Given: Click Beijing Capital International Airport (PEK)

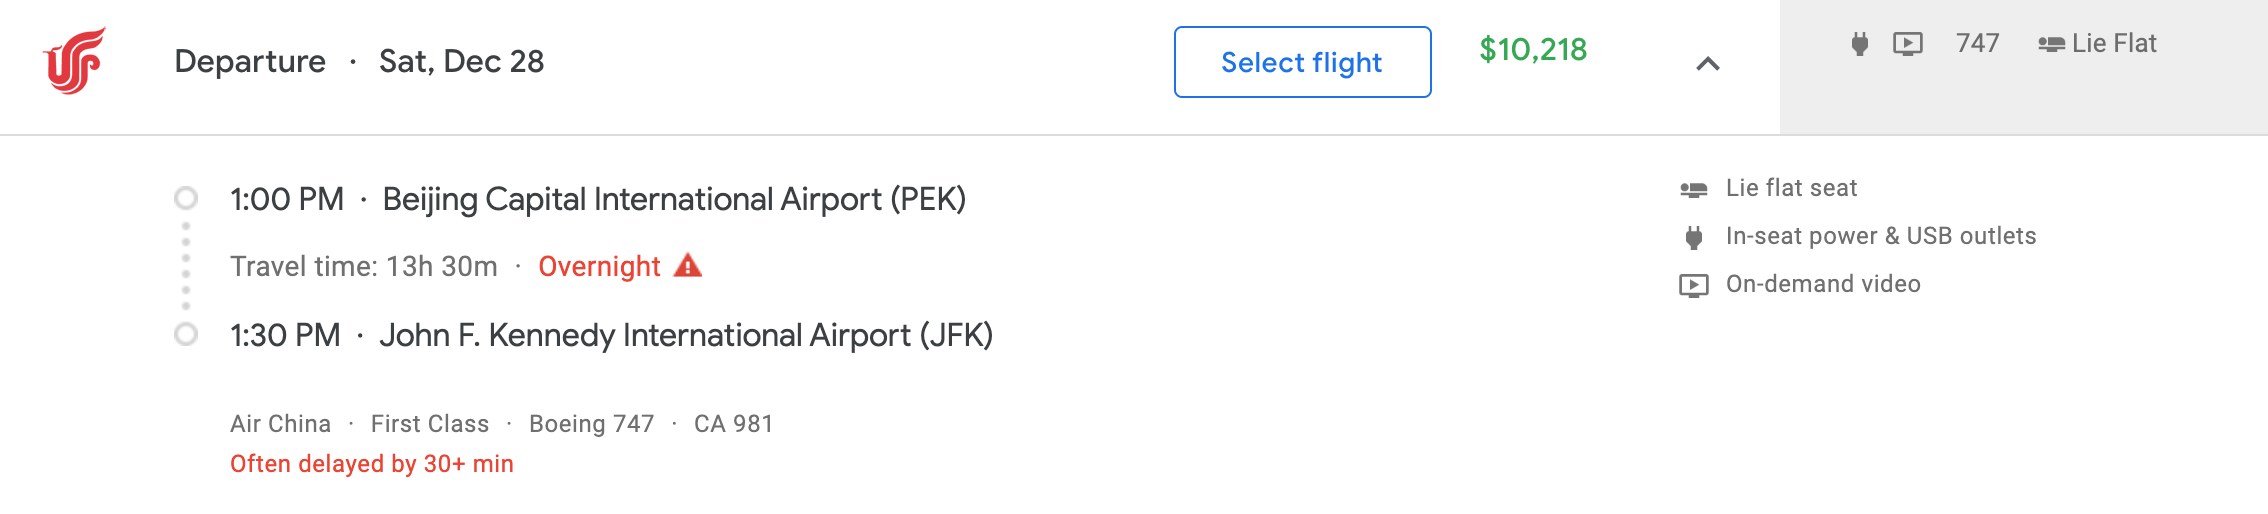Looking at the screenshot, I should pyautogui.click(x=674, y=199).
